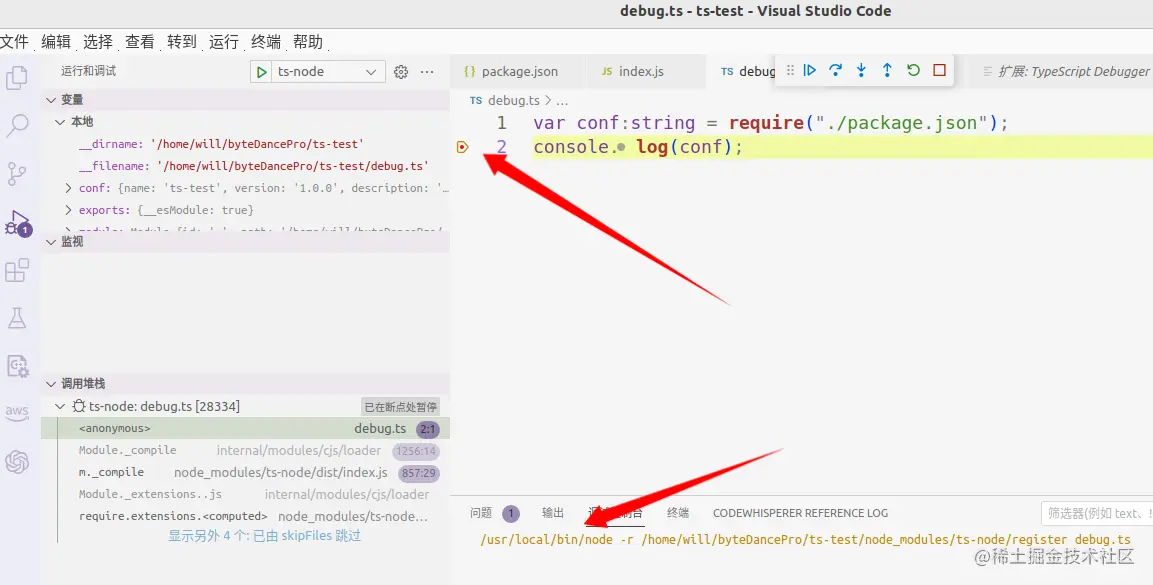
Task: Open the Extensions view
Action: click(17, 270)
